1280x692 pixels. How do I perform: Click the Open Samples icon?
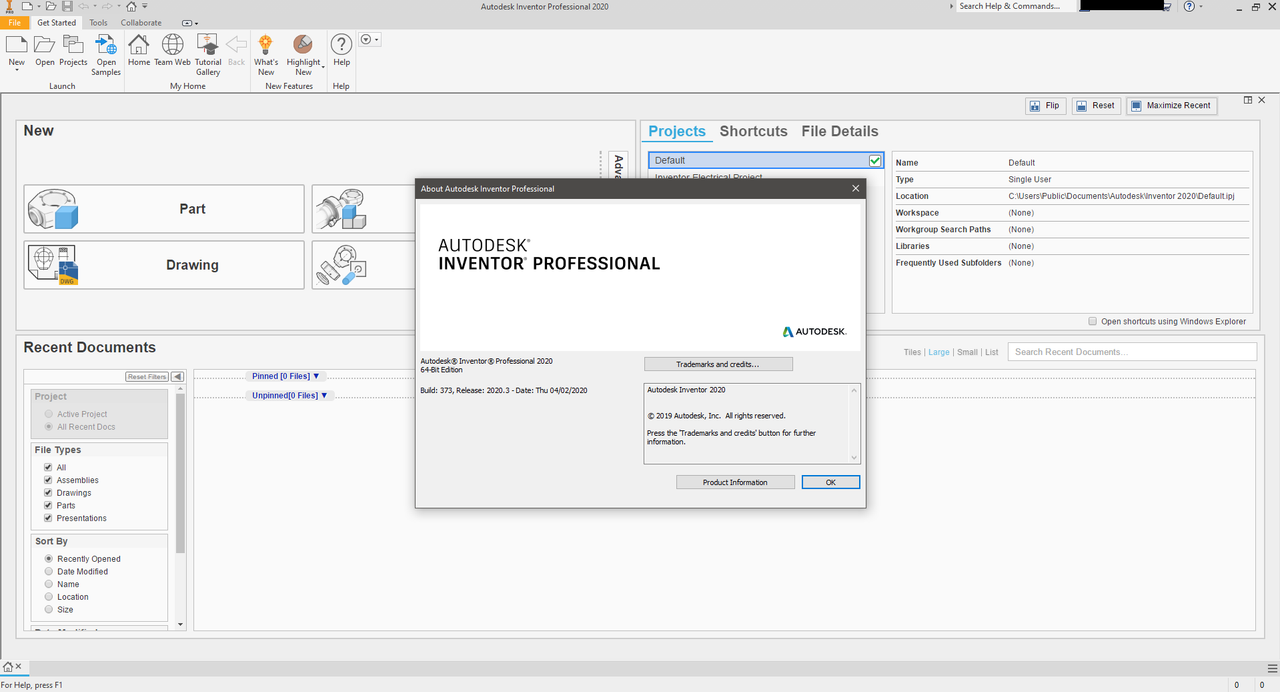point(105,45)
